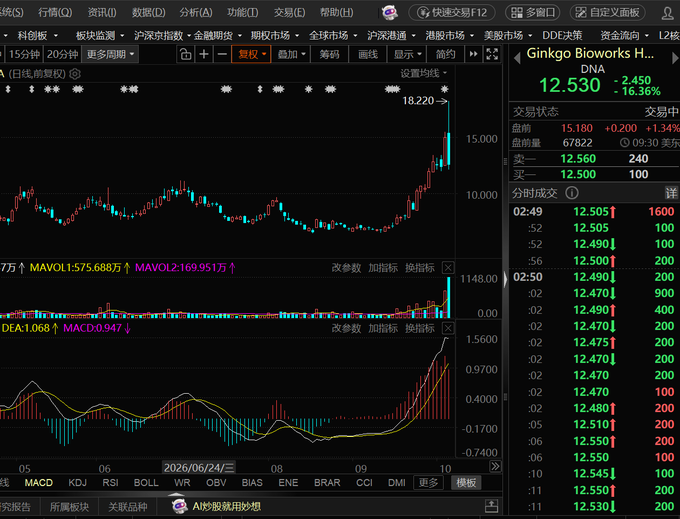Viewport: 680px width, 519px height.
Task: Open the user account profile icon
Action: (x=667, y=13)
